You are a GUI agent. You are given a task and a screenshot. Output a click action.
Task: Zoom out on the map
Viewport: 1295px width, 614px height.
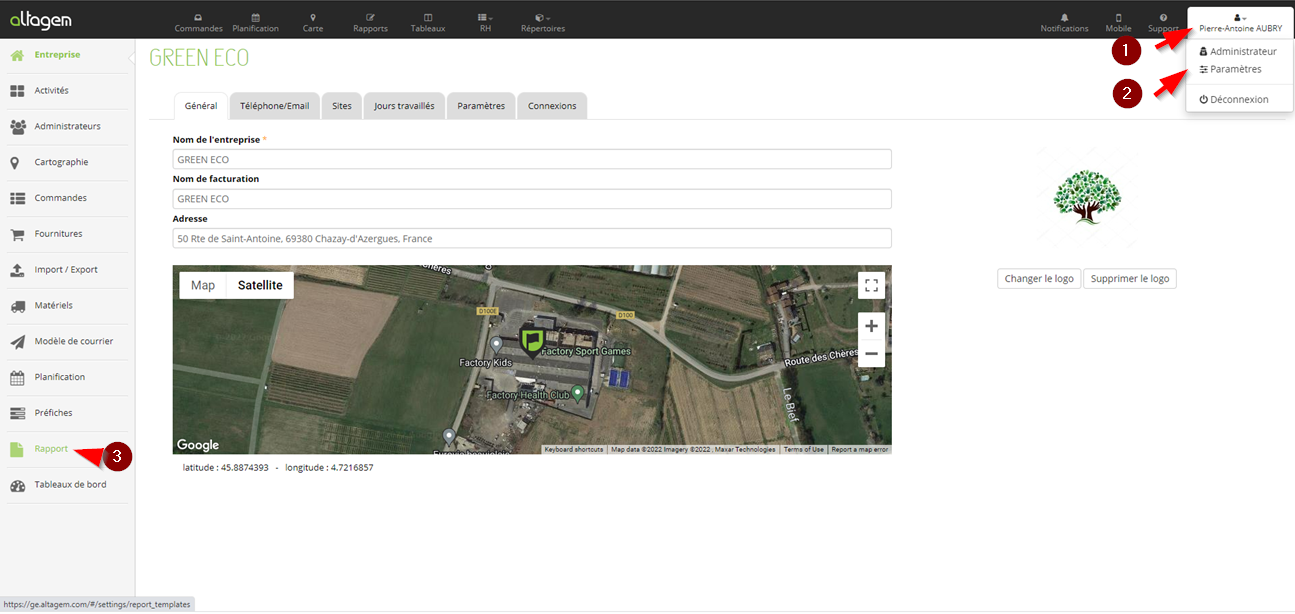[x=871, y=354]
